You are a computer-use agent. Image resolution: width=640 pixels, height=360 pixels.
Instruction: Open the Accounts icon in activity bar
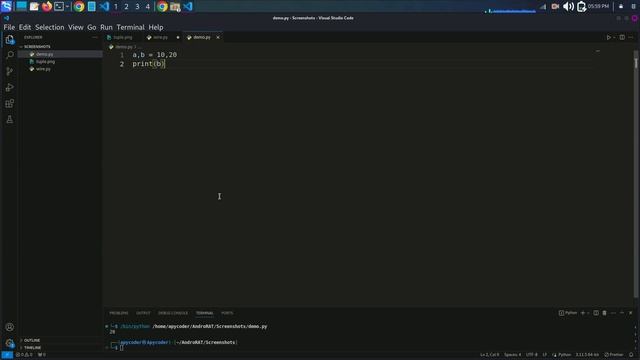pyautogui.click(x=10, y=327)
